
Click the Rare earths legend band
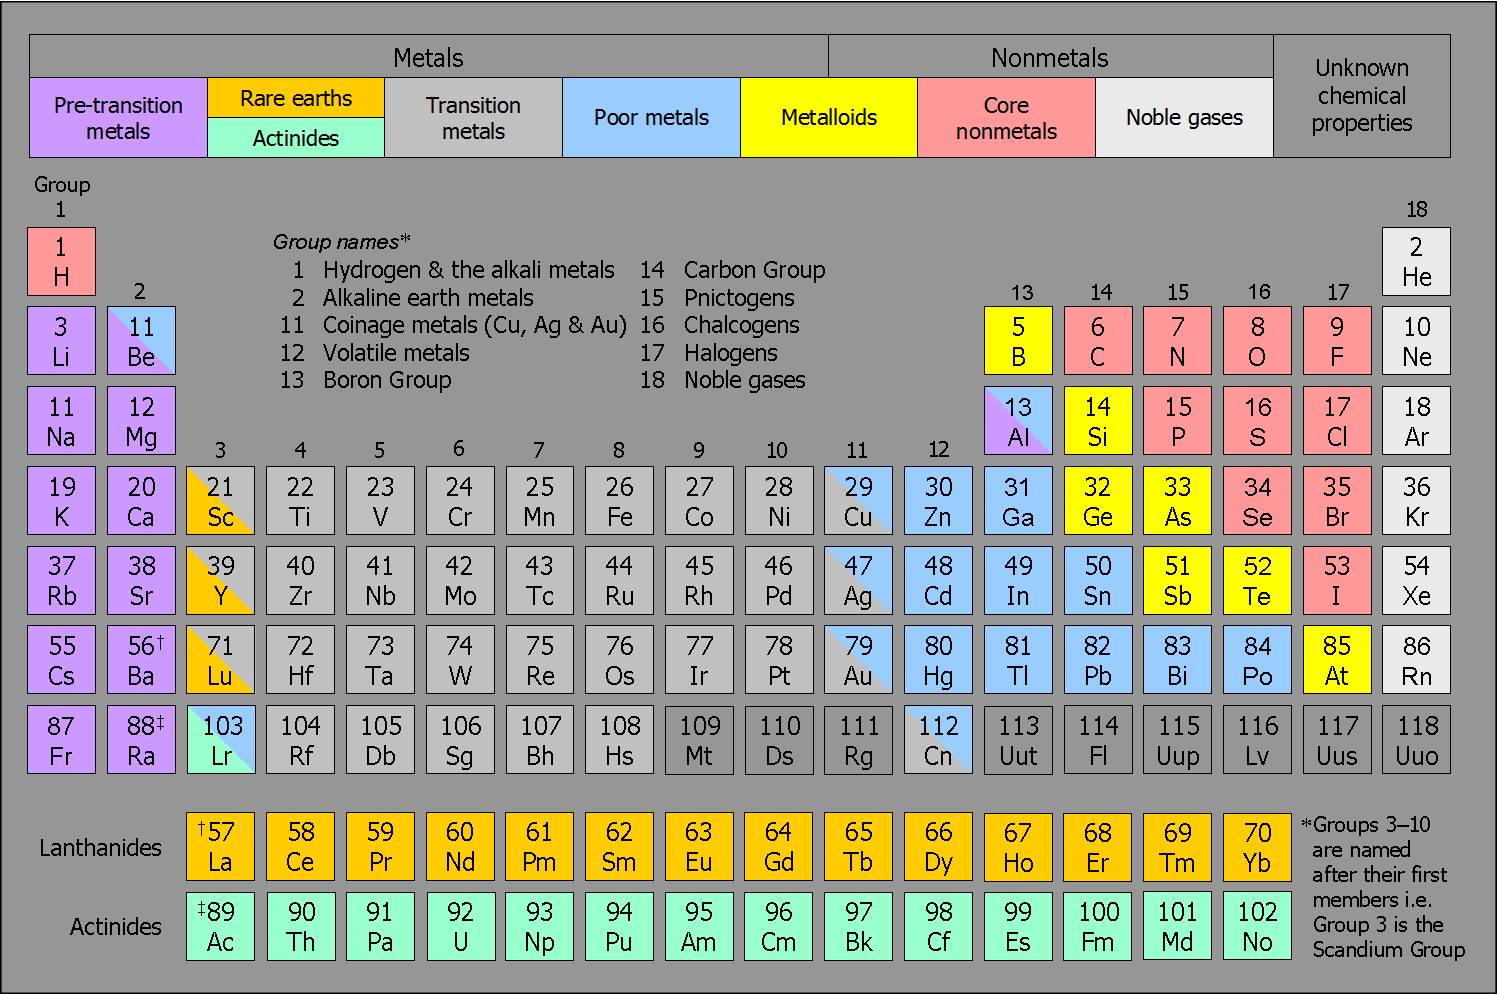(x=295, y=97)
